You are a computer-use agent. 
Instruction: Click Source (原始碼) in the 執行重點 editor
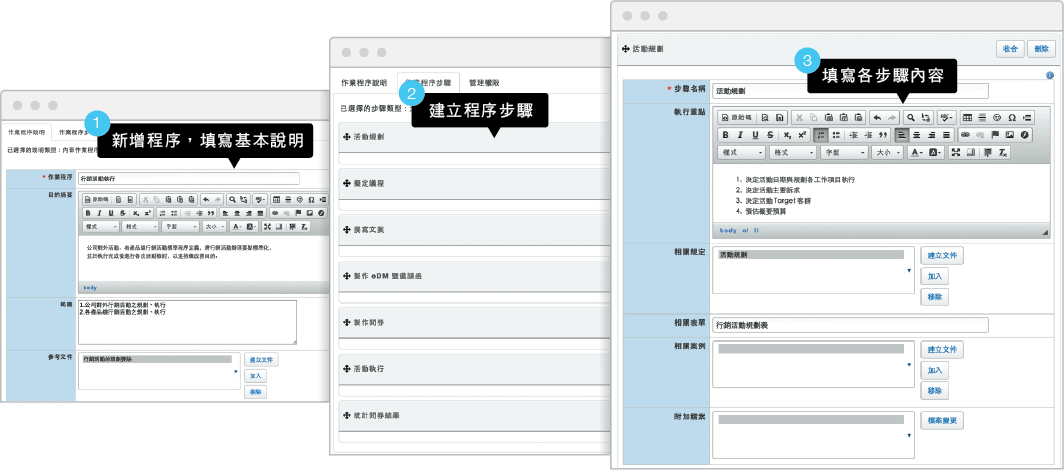737,117
